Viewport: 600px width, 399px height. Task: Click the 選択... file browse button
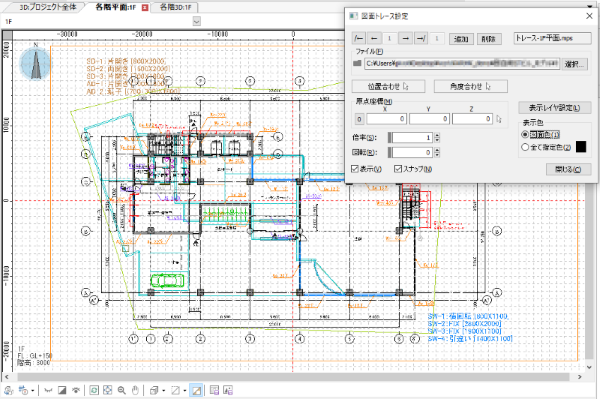[x=574, y=64]
